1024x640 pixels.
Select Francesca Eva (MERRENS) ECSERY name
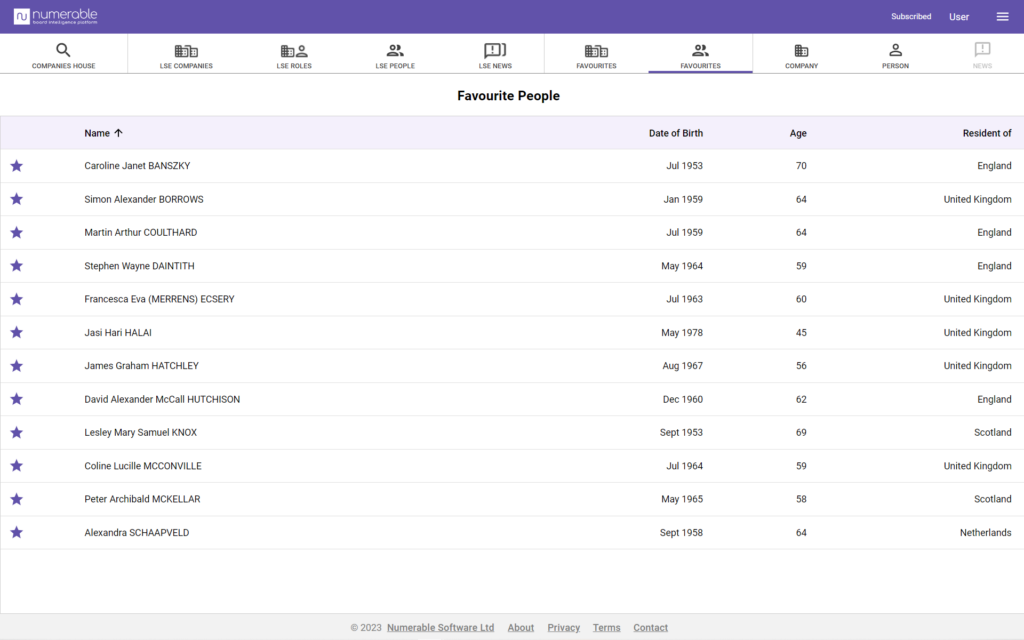[x=159, y=299]
